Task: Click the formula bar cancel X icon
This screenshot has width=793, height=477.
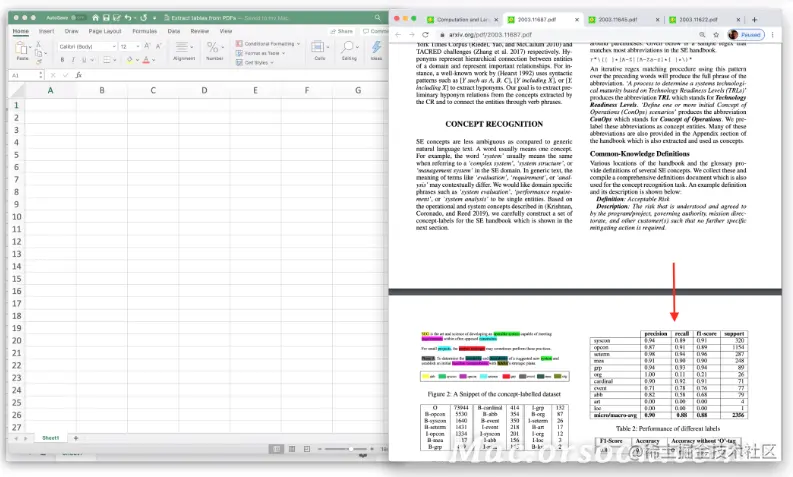Action: pyautogui.click(x=53, y=75)
